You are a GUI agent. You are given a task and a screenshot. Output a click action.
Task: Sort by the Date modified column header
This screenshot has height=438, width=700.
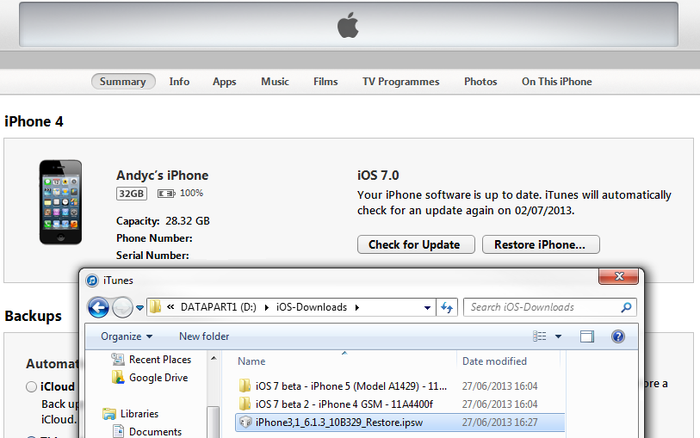pos(495,361)
